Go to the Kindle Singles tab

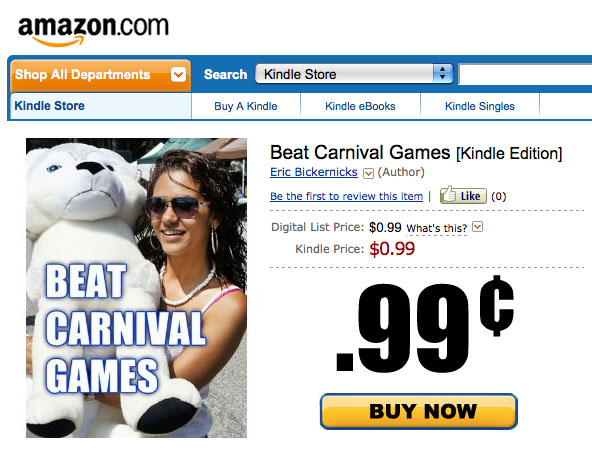tap(479, 106)
